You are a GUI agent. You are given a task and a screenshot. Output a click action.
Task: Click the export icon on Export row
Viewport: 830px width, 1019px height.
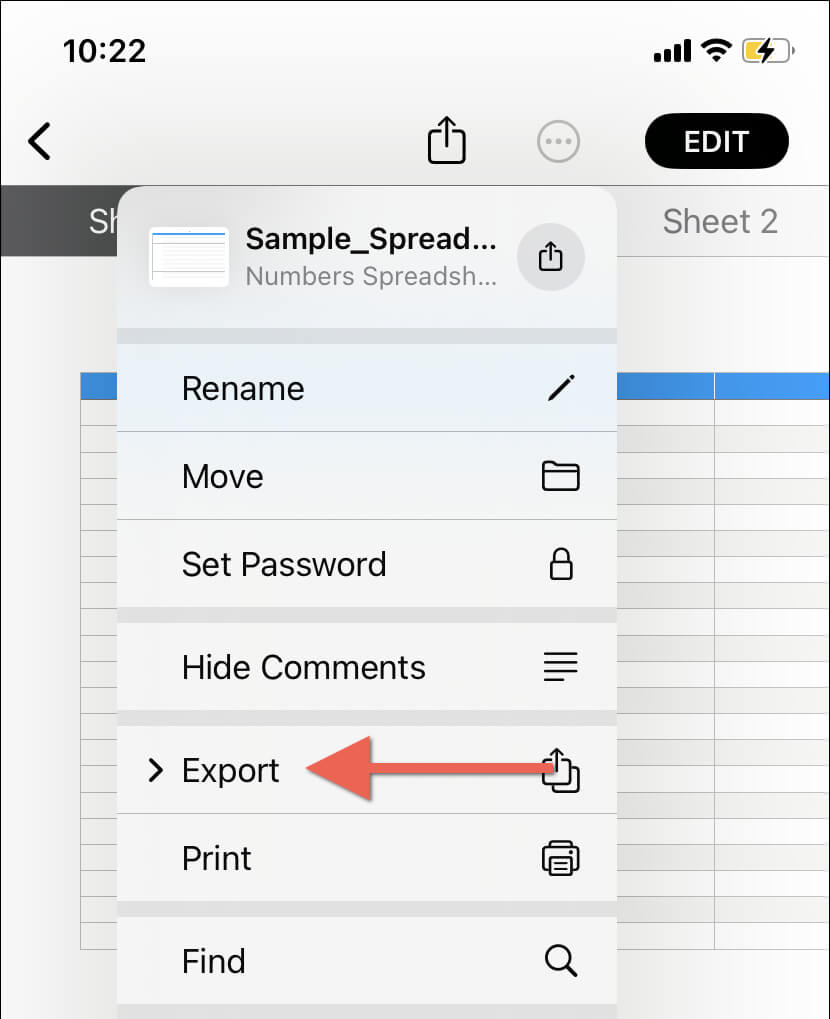(x=560, y=770)
